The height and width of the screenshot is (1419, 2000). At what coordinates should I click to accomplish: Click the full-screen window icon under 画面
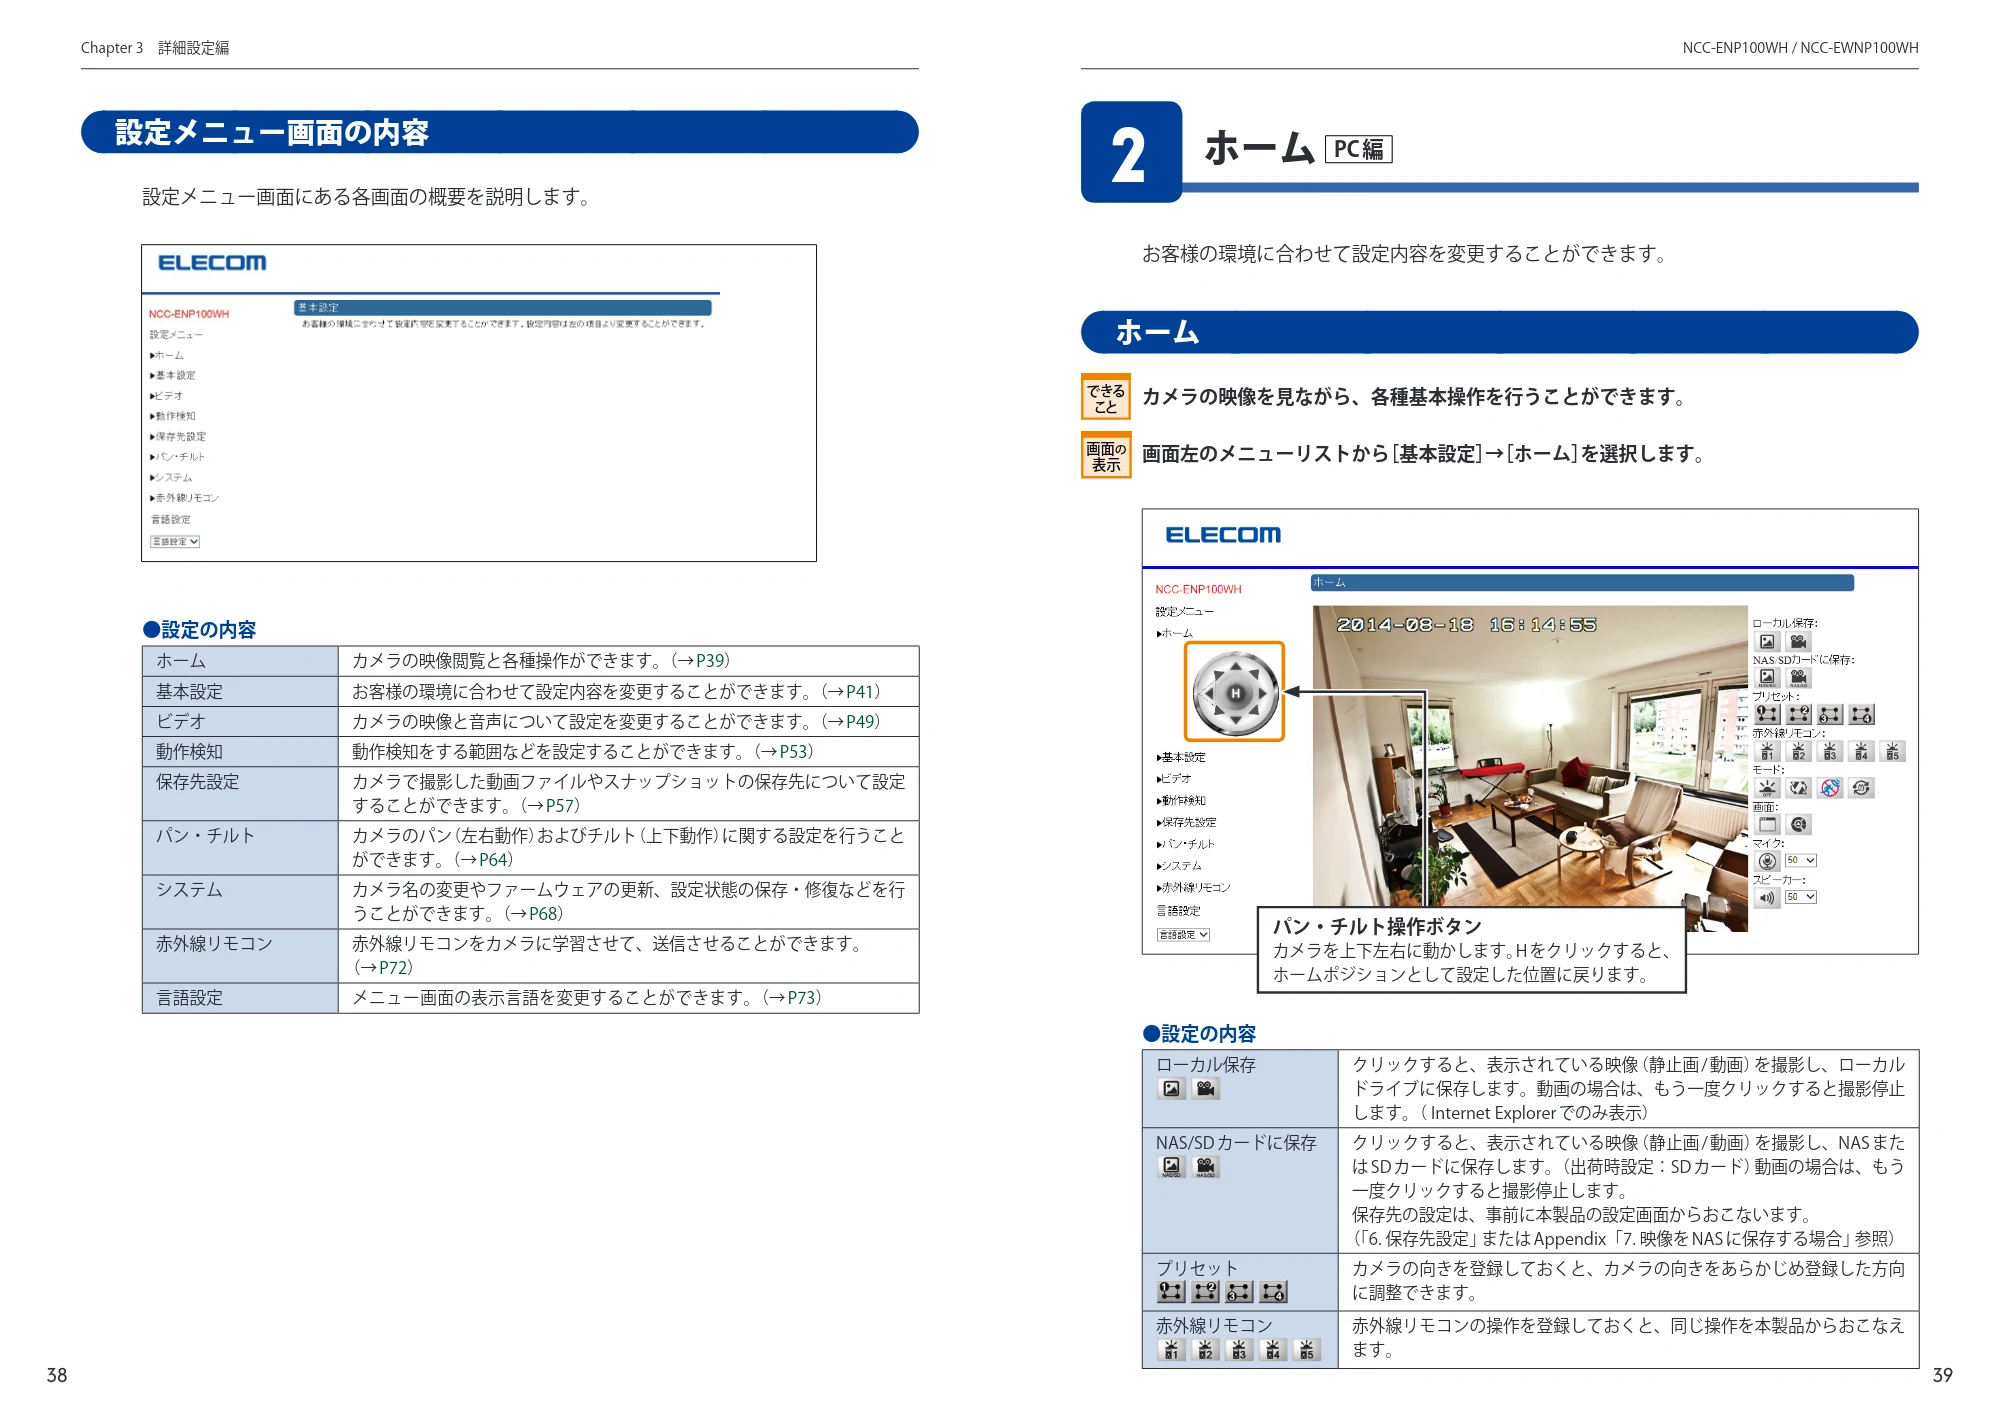1767,824
